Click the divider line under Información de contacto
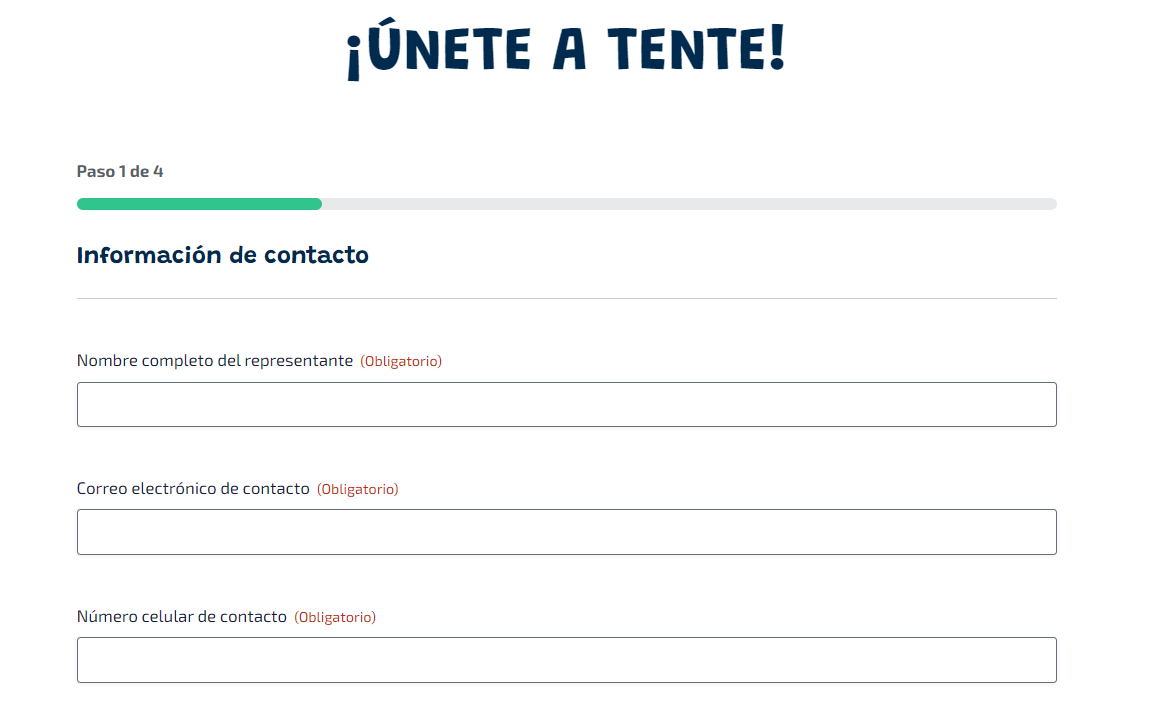The height and width of the screenshot is (705, 1149). pos(566,298)
